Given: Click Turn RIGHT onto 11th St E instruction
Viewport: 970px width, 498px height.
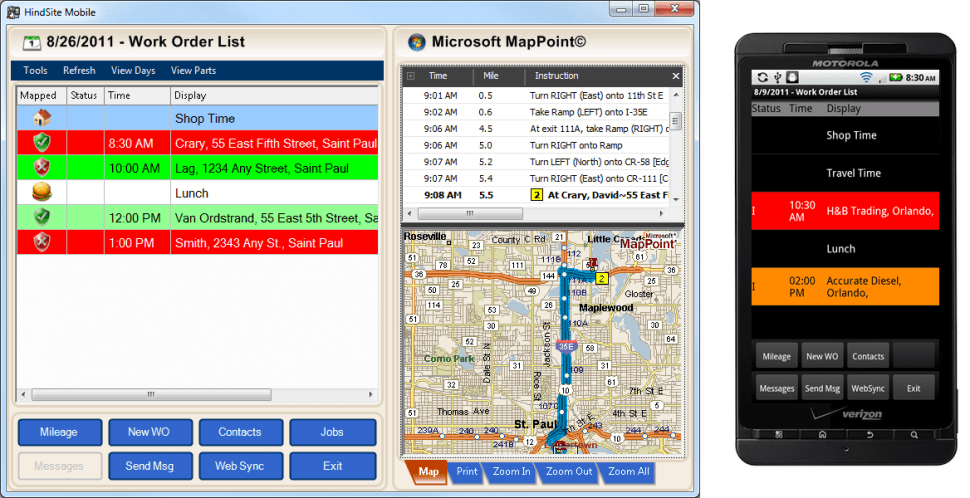Looking at the screenshot, I should point(536,95).
